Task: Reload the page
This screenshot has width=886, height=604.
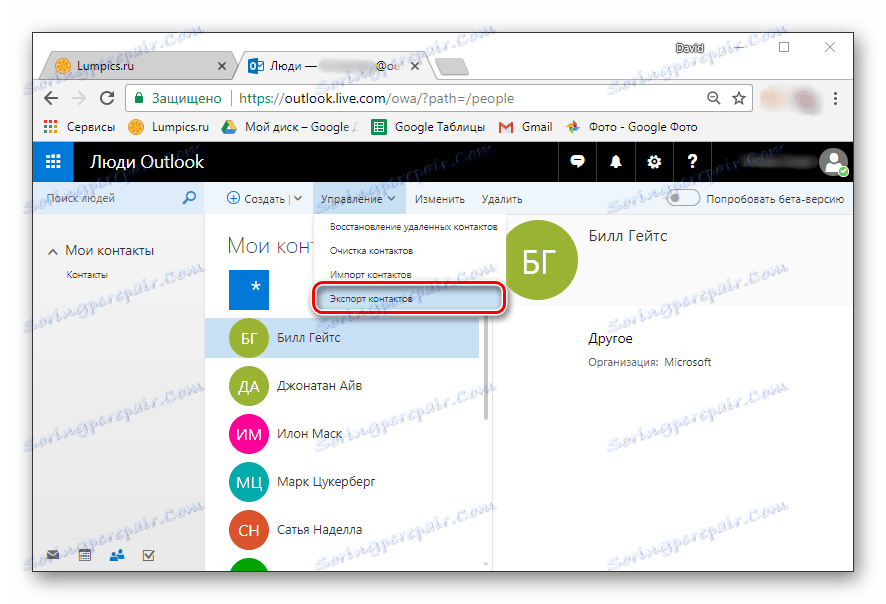Action: (107, 98)
